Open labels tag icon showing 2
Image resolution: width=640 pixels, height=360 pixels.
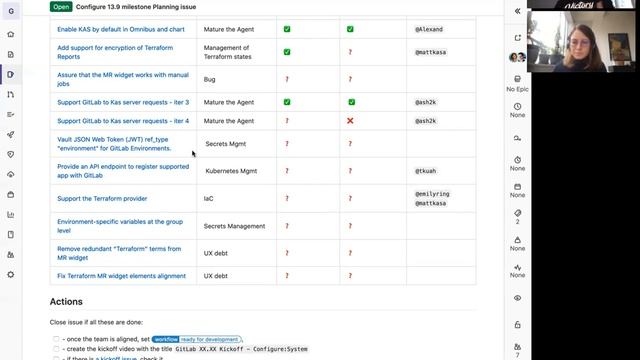click(x=517, y=217)
